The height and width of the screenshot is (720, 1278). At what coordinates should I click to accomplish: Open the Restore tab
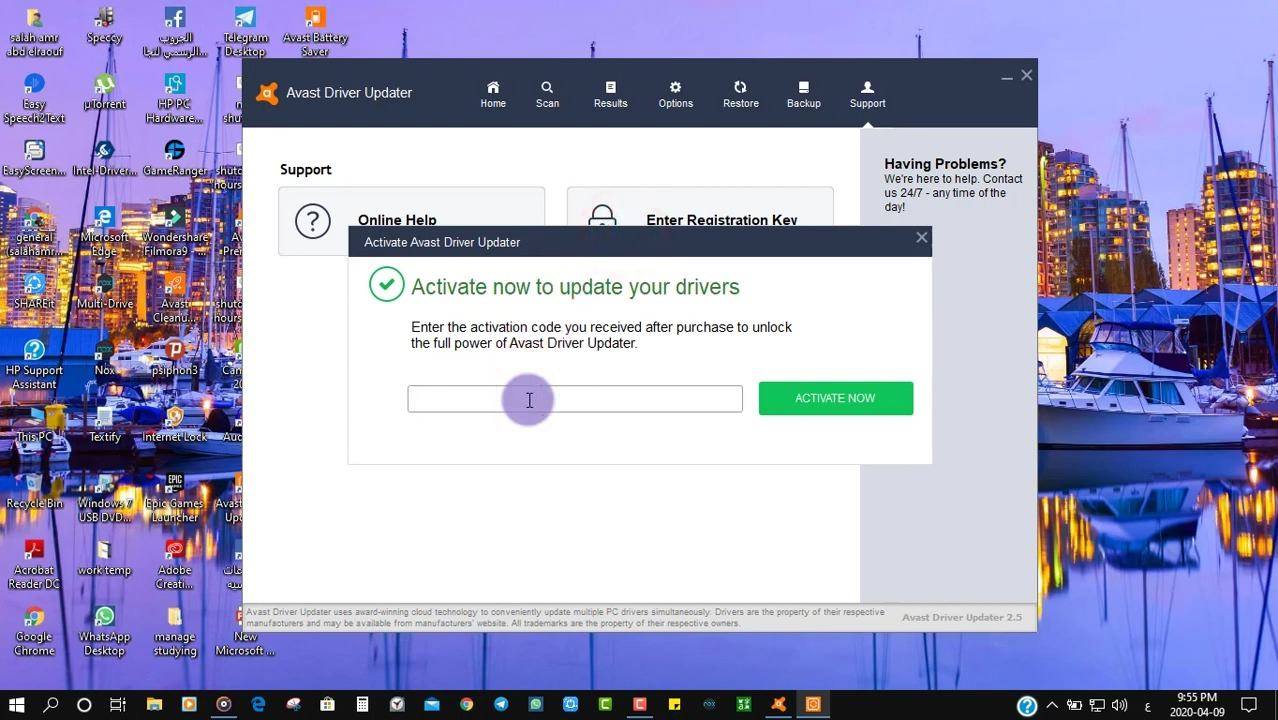click(740, 94)
